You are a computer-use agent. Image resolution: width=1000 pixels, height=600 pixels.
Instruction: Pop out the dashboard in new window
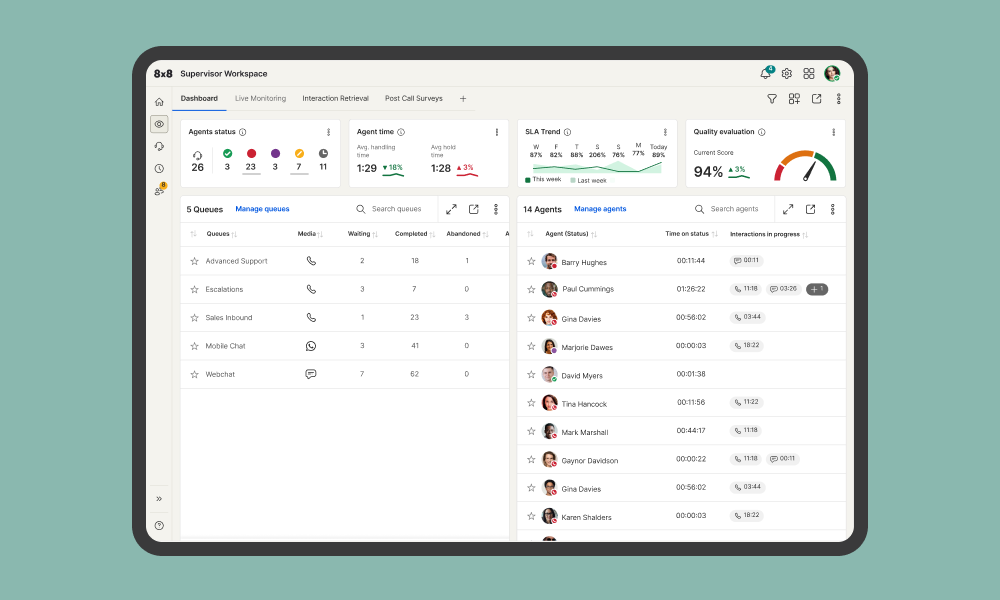816,99
